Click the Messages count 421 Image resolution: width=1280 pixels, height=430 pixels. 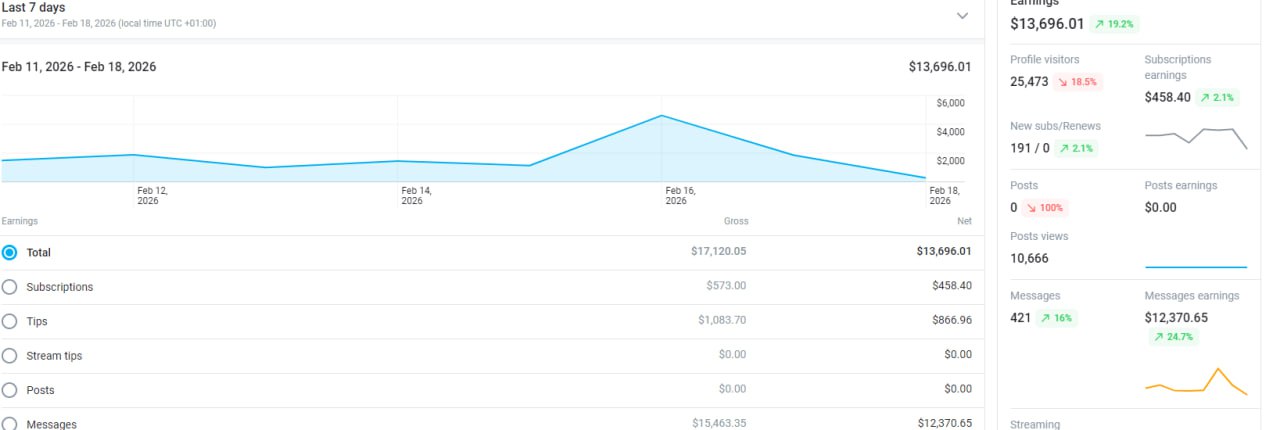tap(1020, 318)
